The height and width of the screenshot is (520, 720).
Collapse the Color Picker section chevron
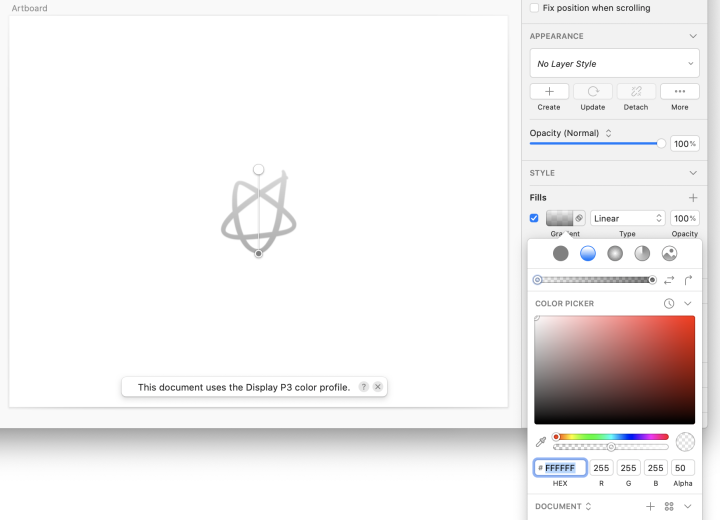[687, 303]
